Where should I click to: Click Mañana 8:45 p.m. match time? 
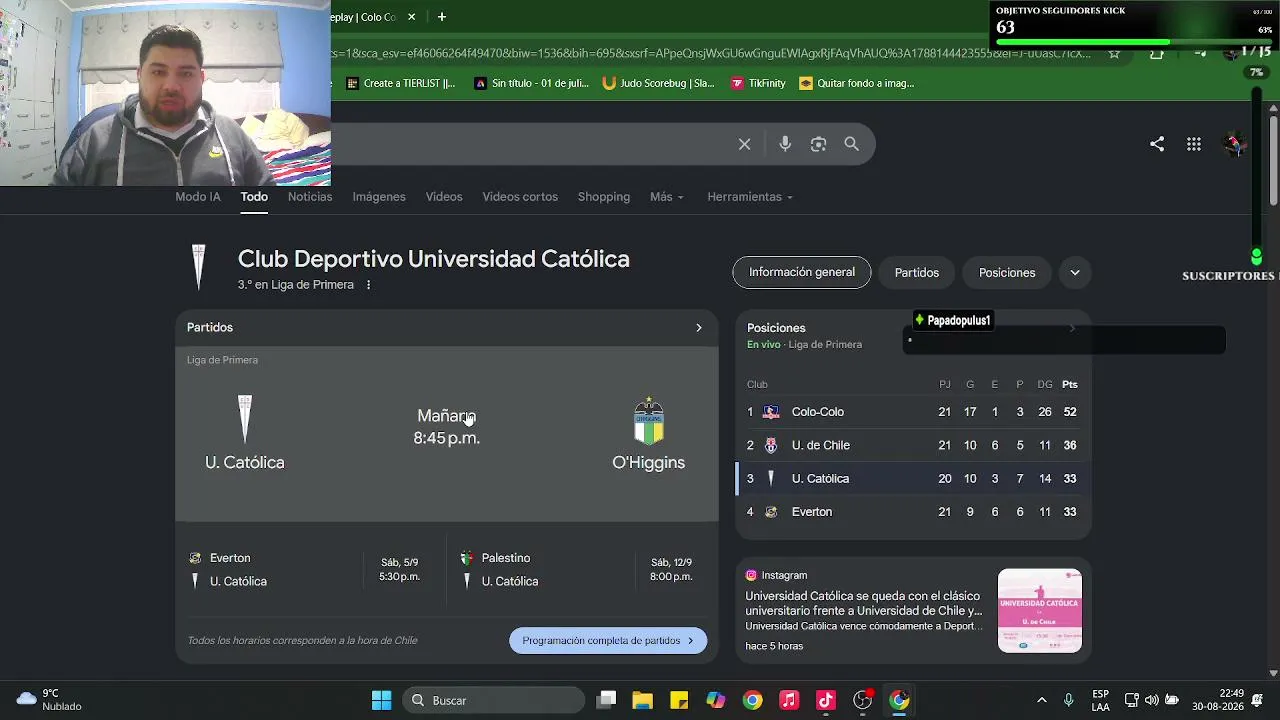click(447, 427)
